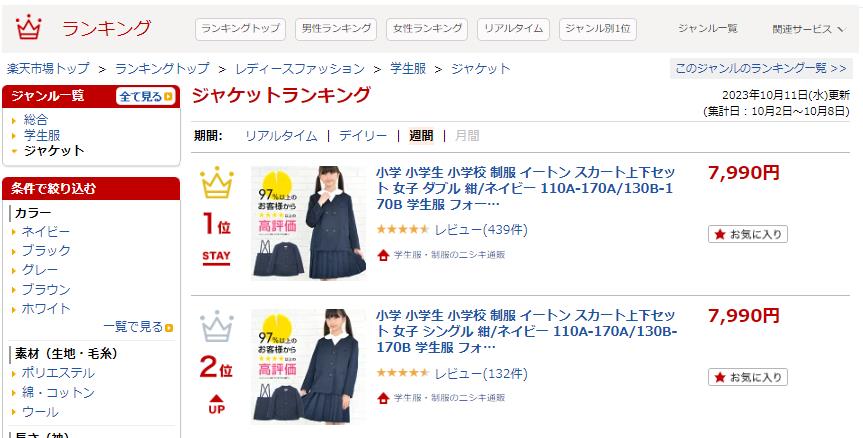Filter by ネイビー color
863x438 pixels.
46,232
